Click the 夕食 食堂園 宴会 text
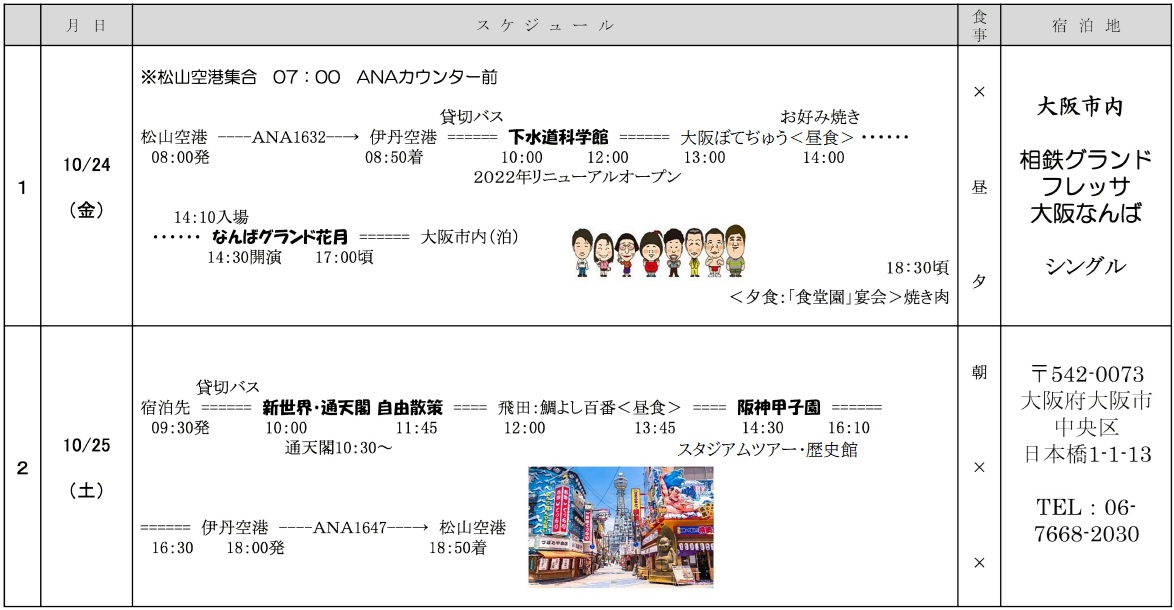This screenshot has width=1174, height=610. [838, 297]
